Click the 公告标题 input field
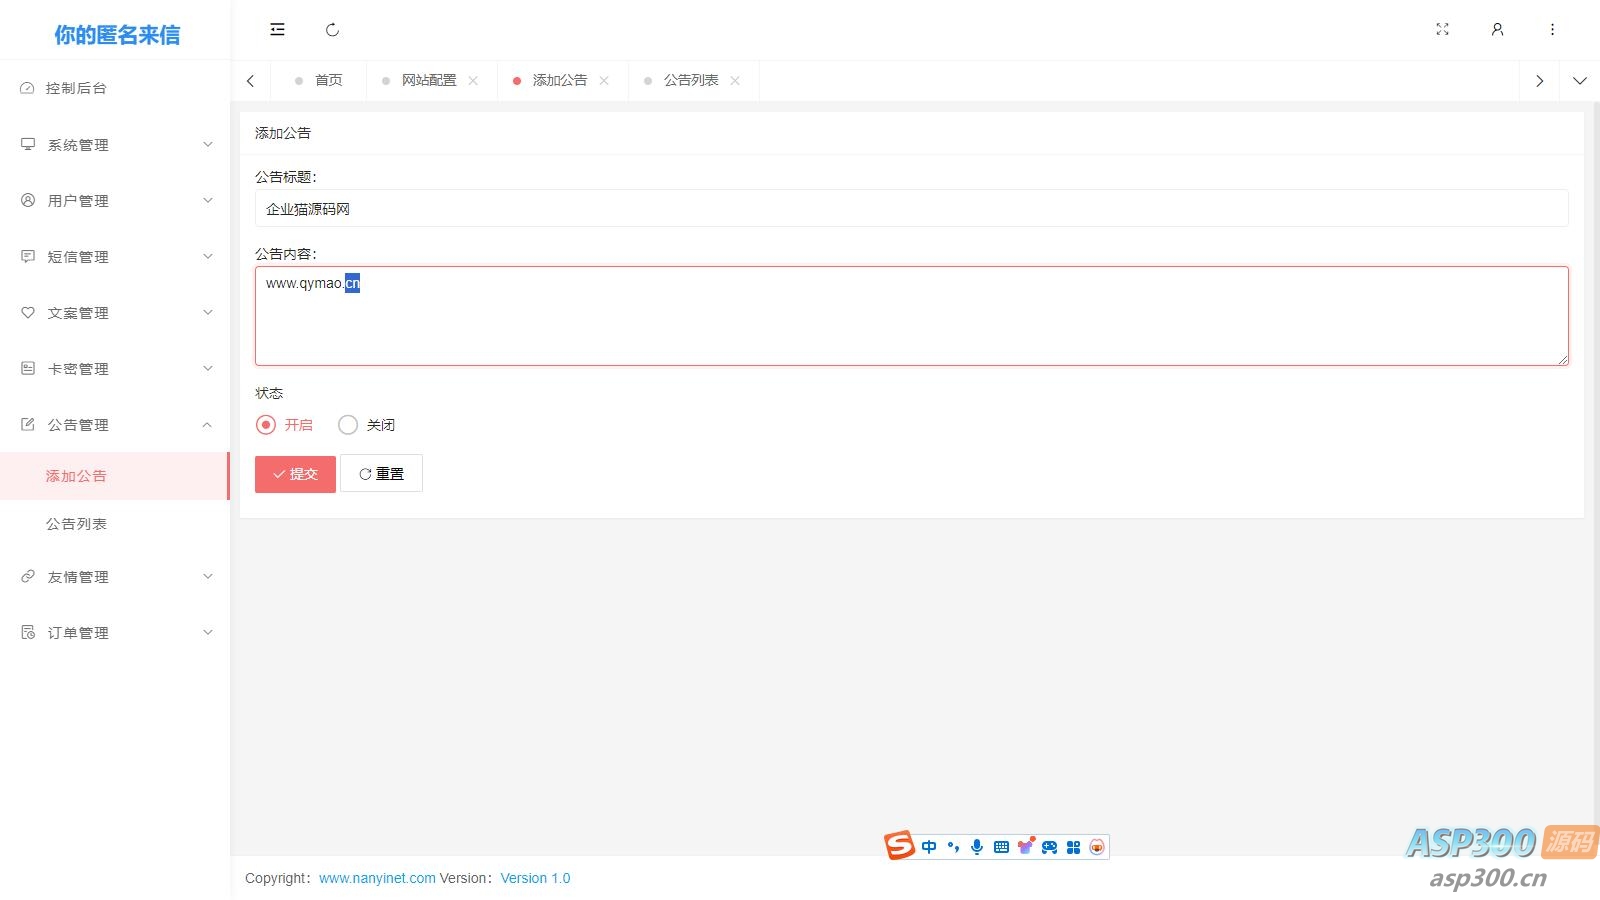Screen dimensions: 1600x900 tap(910, 209)
